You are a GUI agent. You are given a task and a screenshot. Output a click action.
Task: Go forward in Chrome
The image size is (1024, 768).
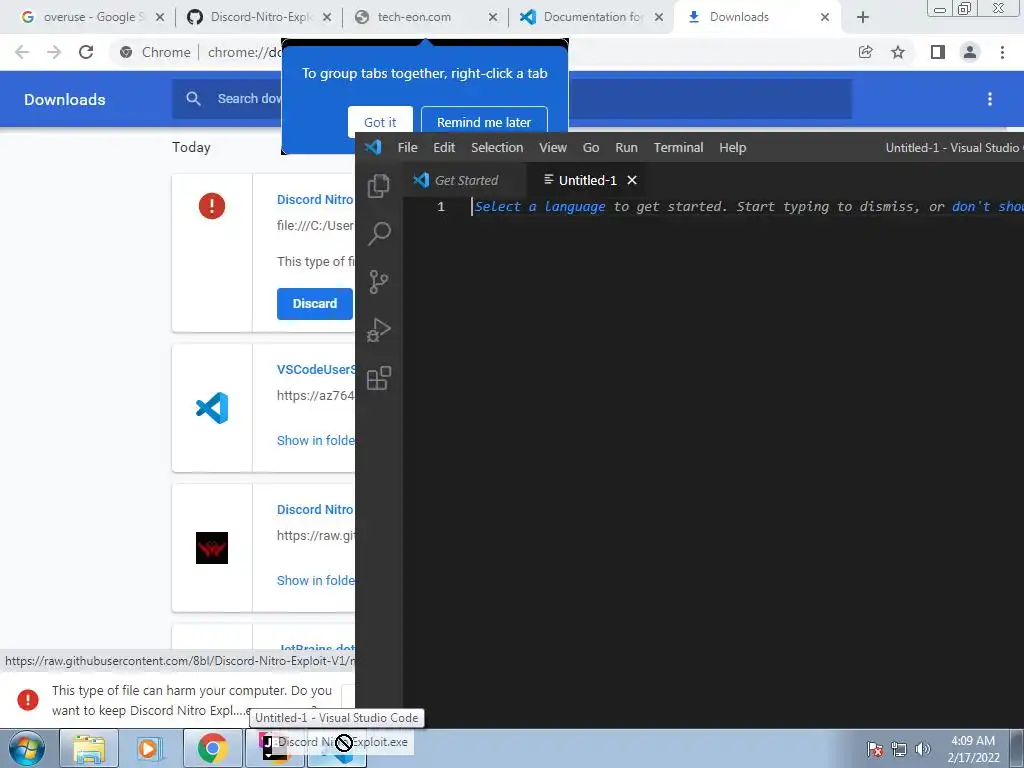click(54, 52)
